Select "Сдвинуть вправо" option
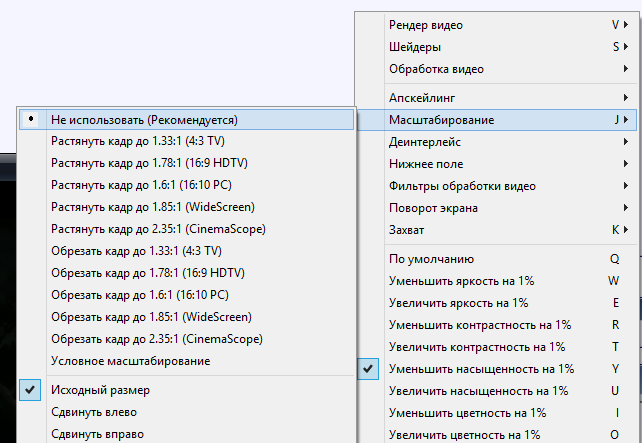642x443 pixels. pos(96,433)
